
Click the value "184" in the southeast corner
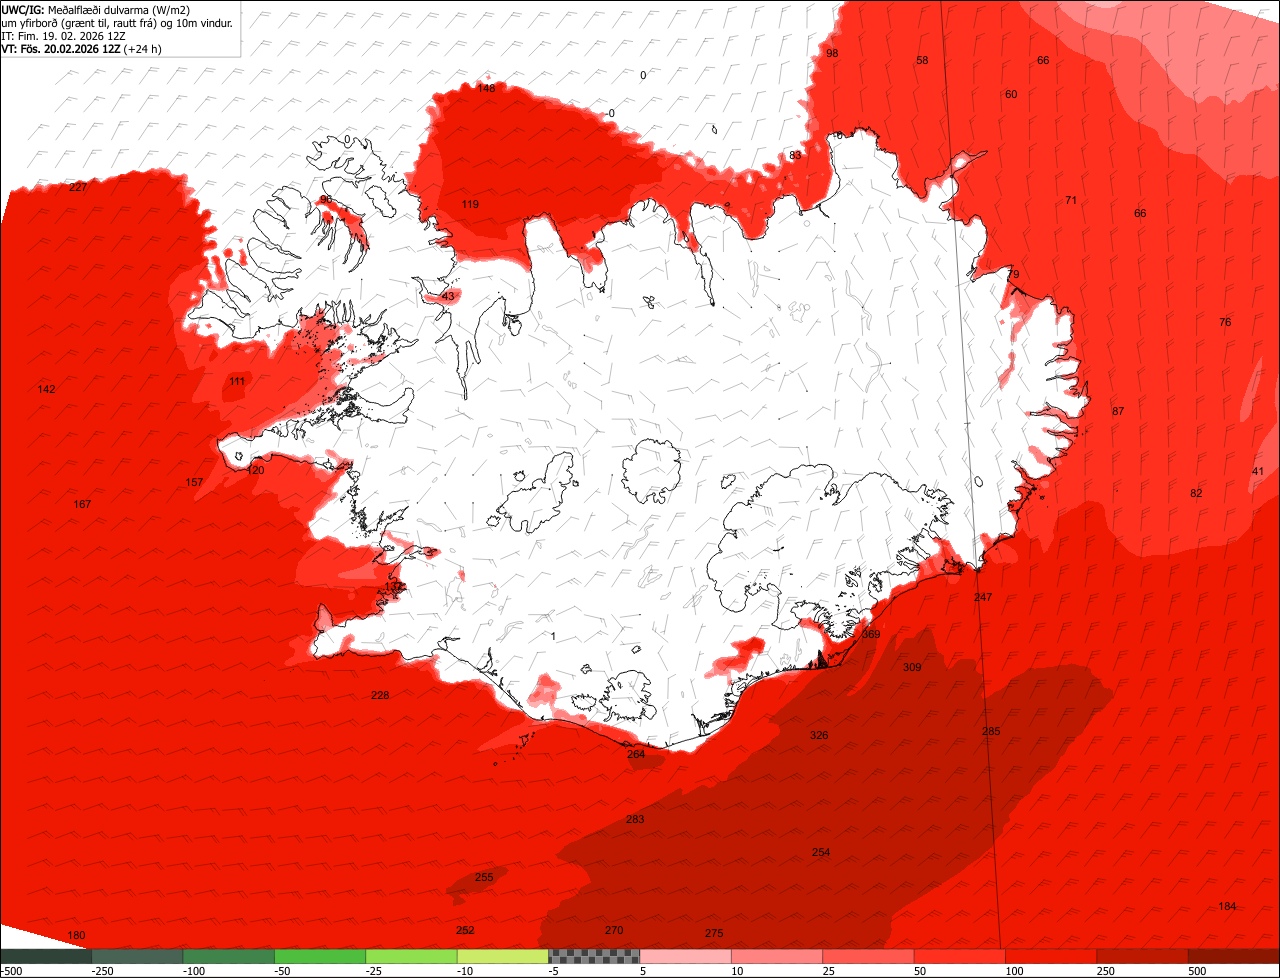pos(1227,906)
